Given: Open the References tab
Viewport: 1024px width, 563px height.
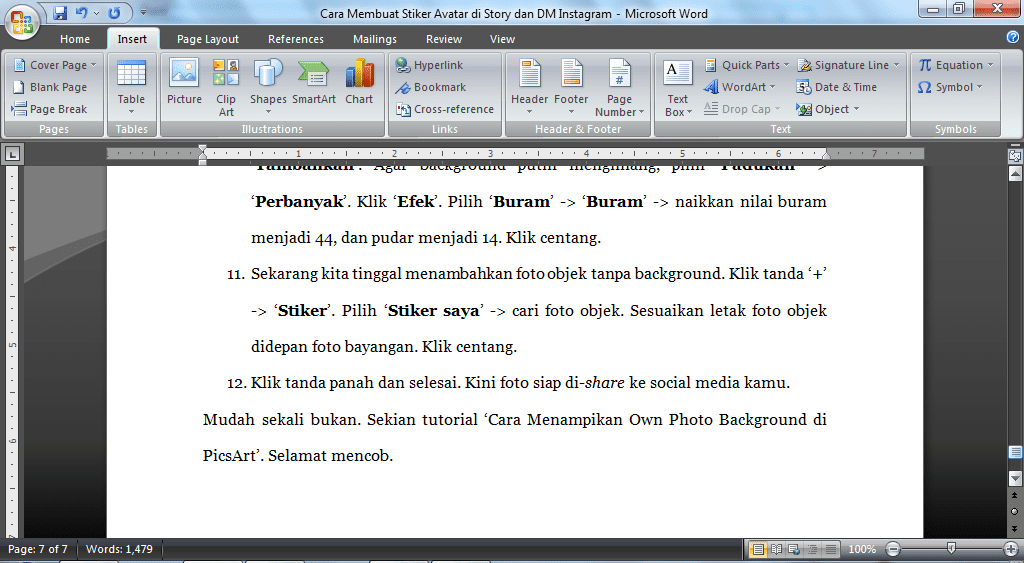Looking at the screenshot, I should pos(296,39).
